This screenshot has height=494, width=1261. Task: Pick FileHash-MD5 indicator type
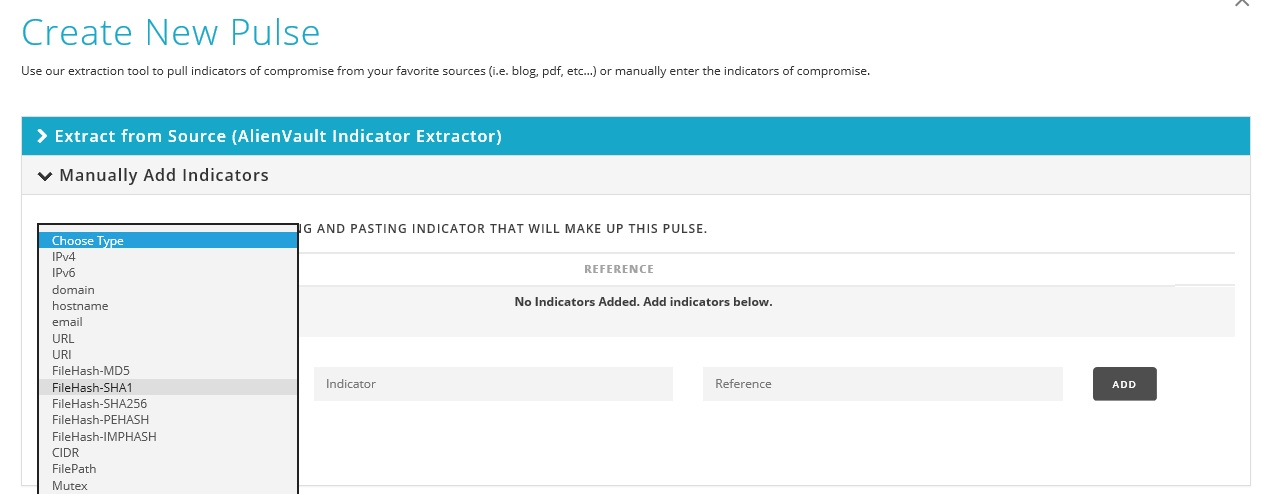pyautogui.click(x=91, y=371)
